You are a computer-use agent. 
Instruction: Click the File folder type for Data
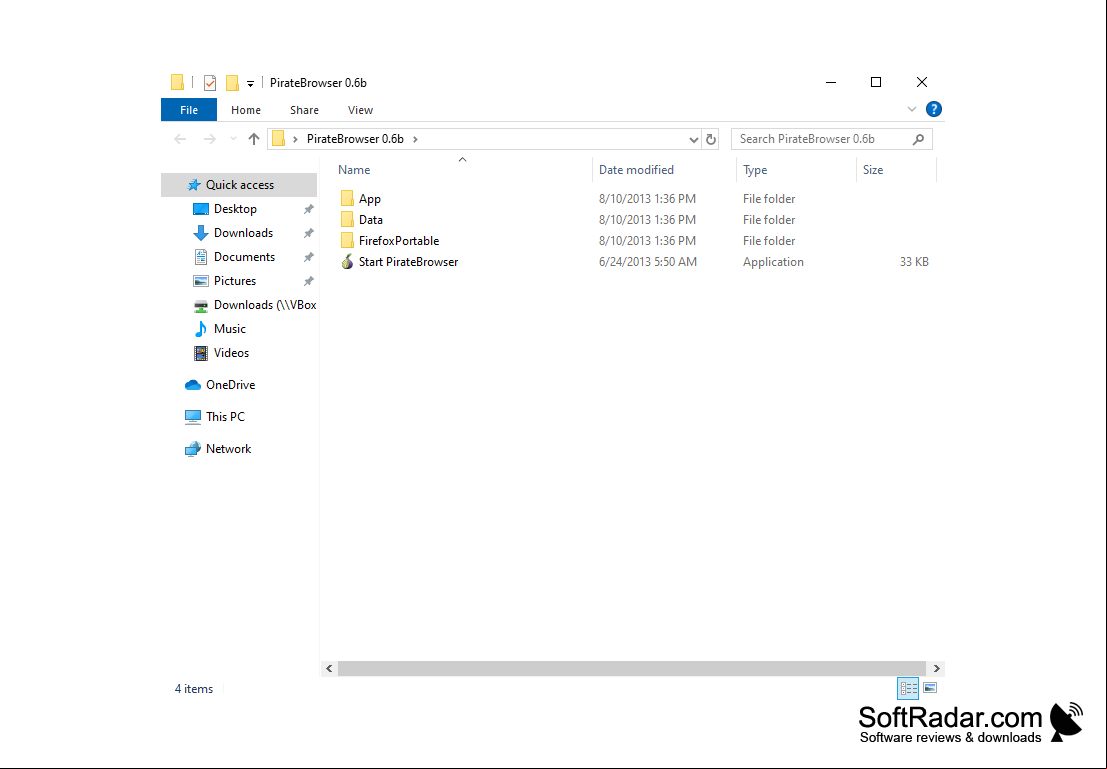coord(769,220)
